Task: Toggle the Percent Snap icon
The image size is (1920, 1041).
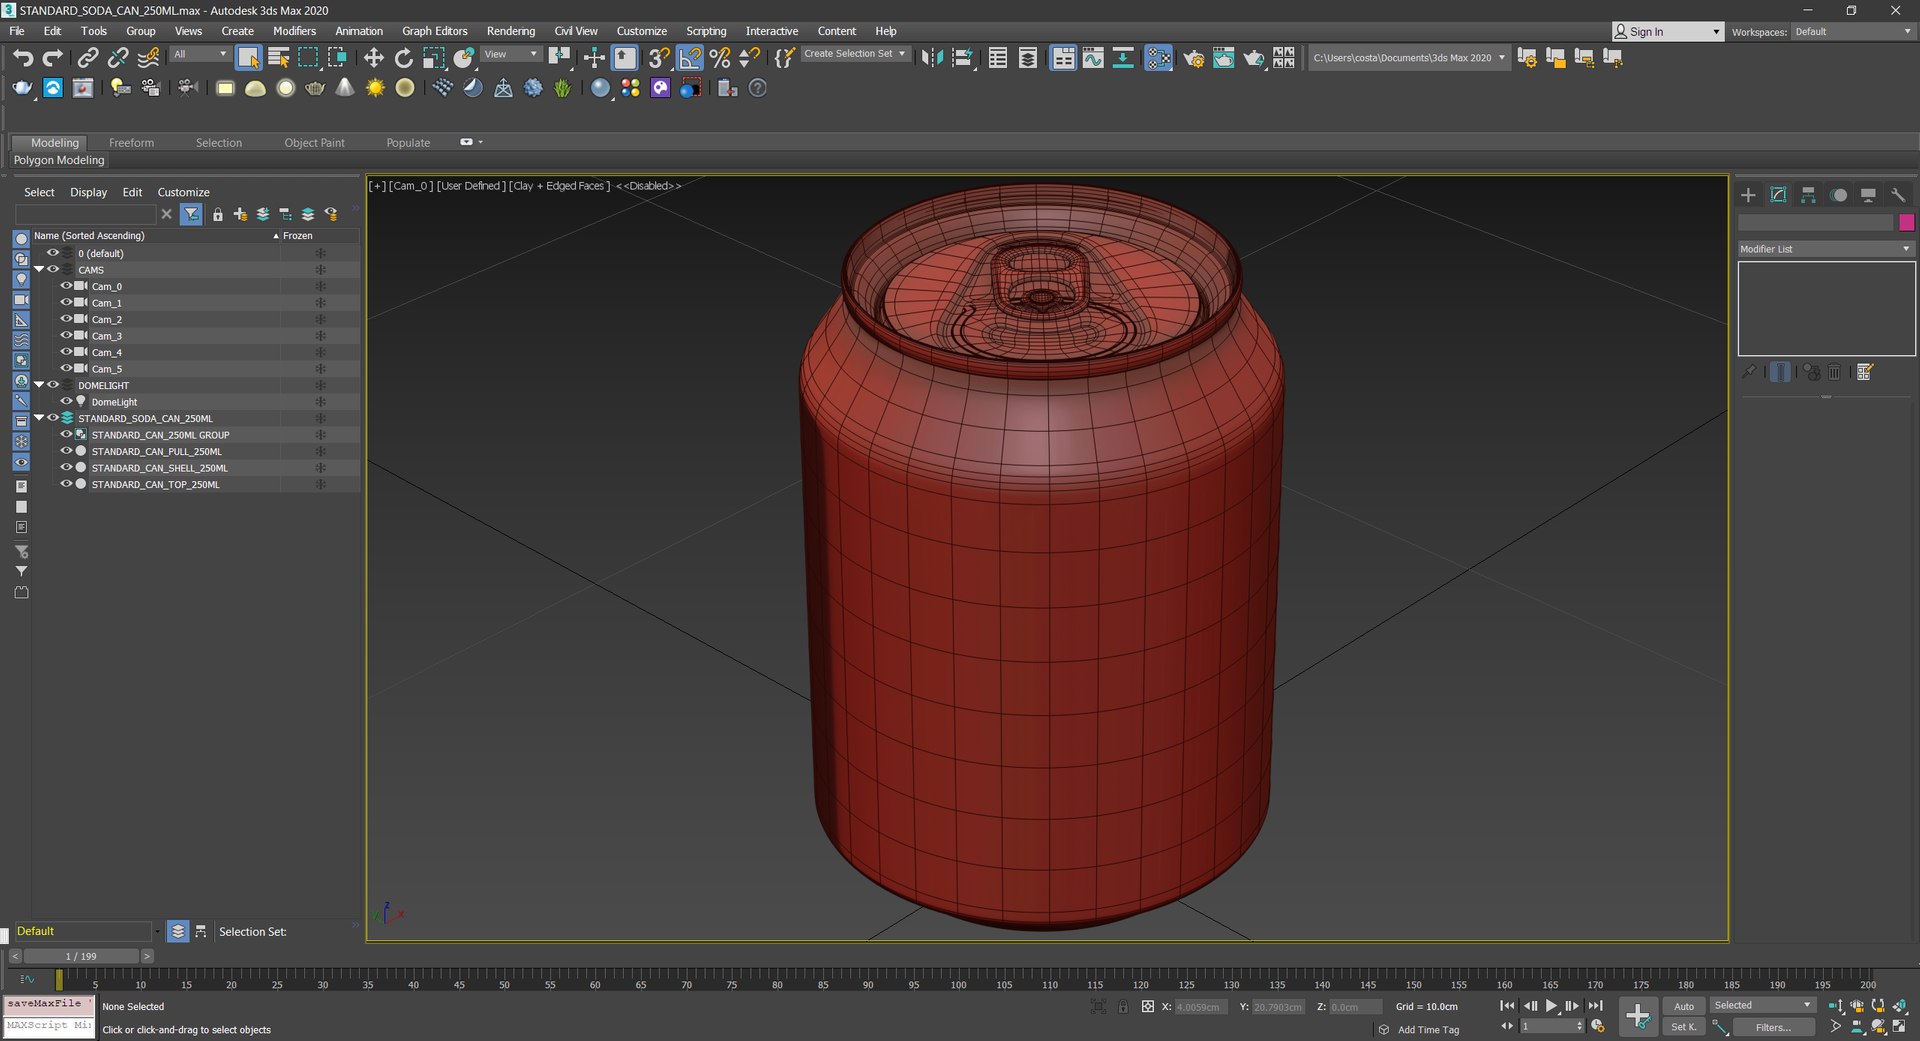Action: [719, 58]
